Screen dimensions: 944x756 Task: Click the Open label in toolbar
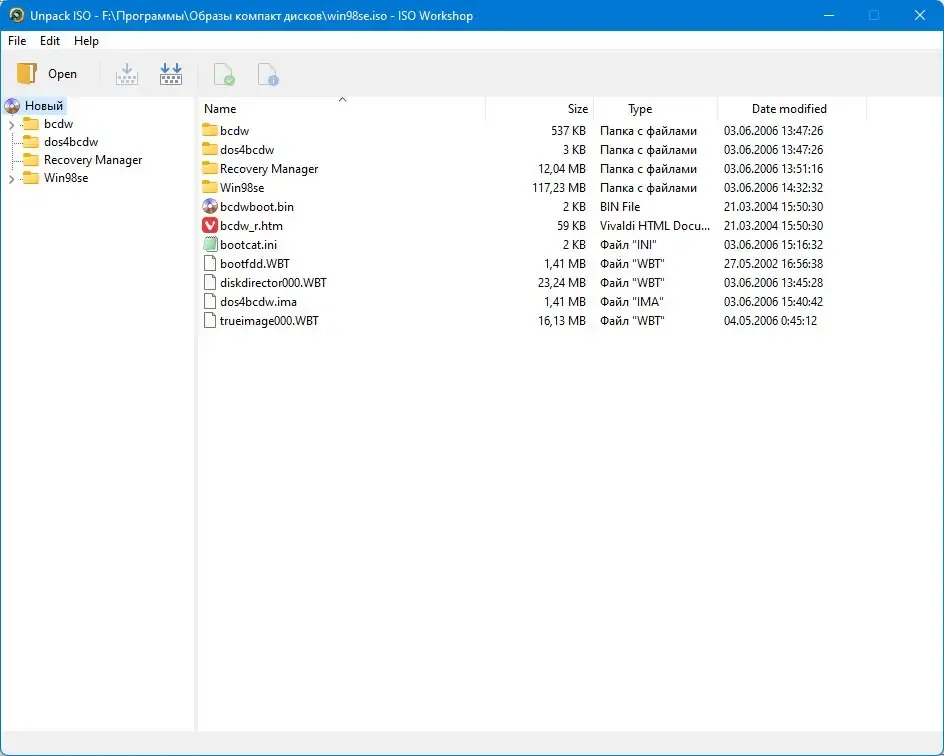63,73
